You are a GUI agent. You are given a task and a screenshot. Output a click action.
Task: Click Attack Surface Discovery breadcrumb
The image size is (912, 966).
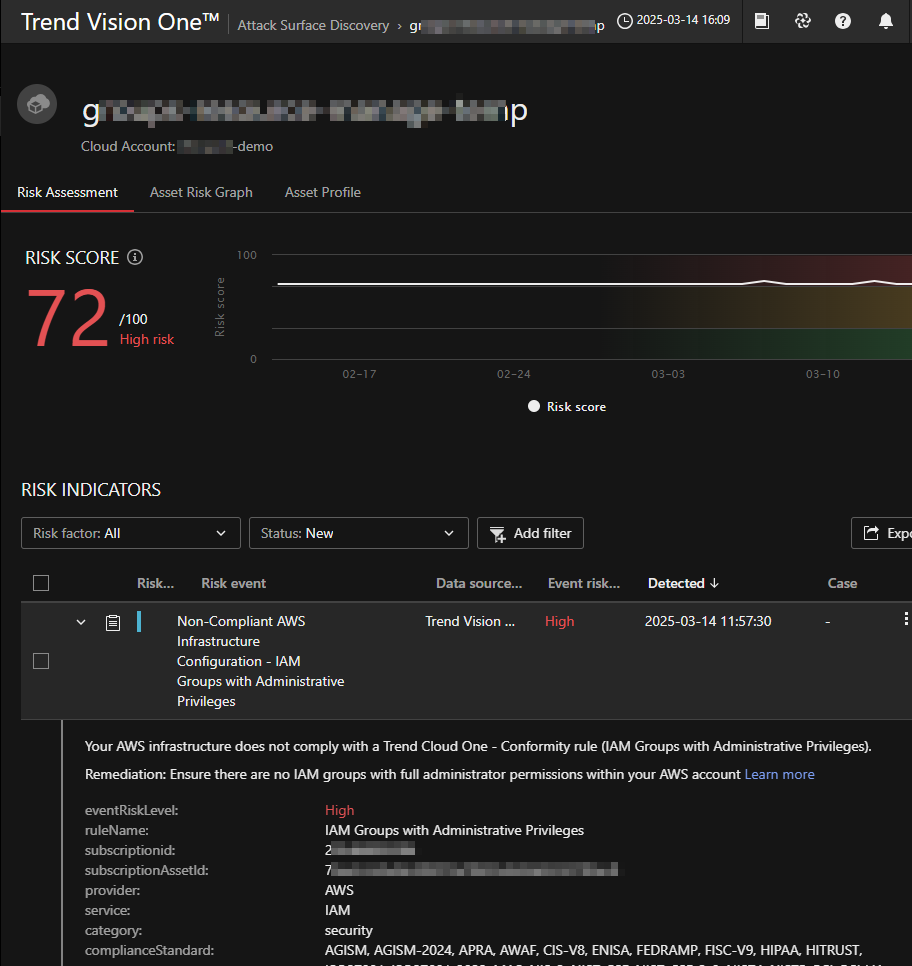pos(313,25)
